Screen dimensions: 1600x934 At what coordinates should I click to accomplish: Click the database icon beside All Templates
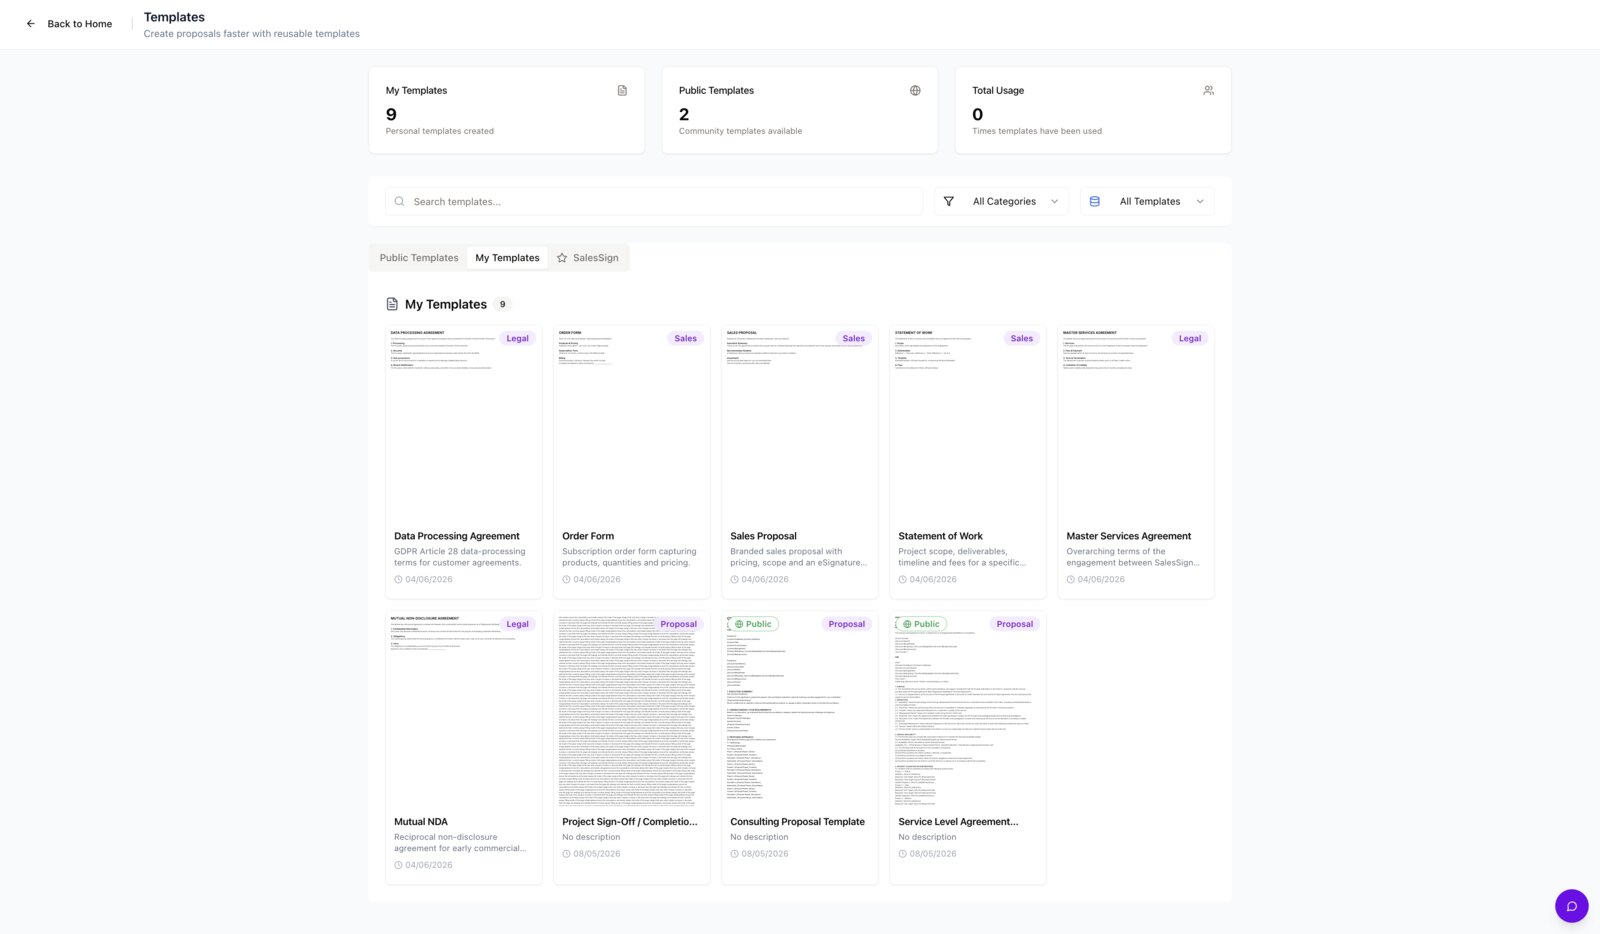pos(1094,202)
